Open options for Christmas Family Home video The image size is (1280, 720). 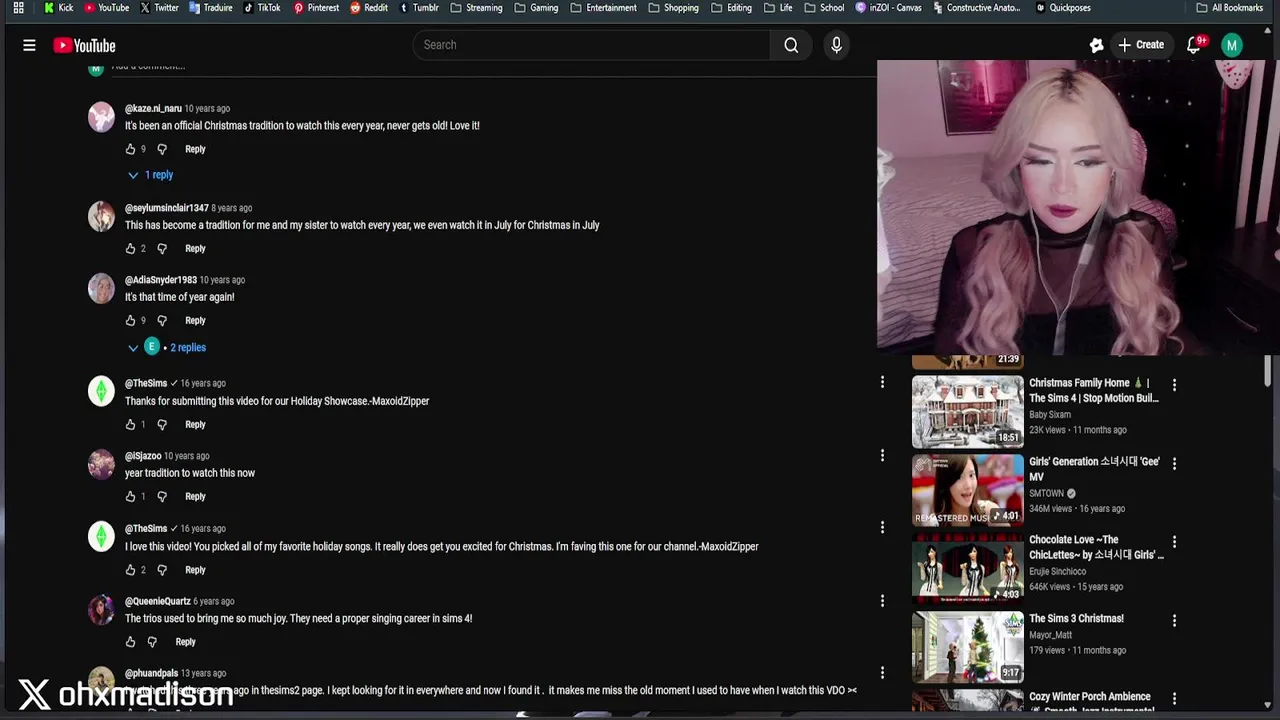[1174, 385]
